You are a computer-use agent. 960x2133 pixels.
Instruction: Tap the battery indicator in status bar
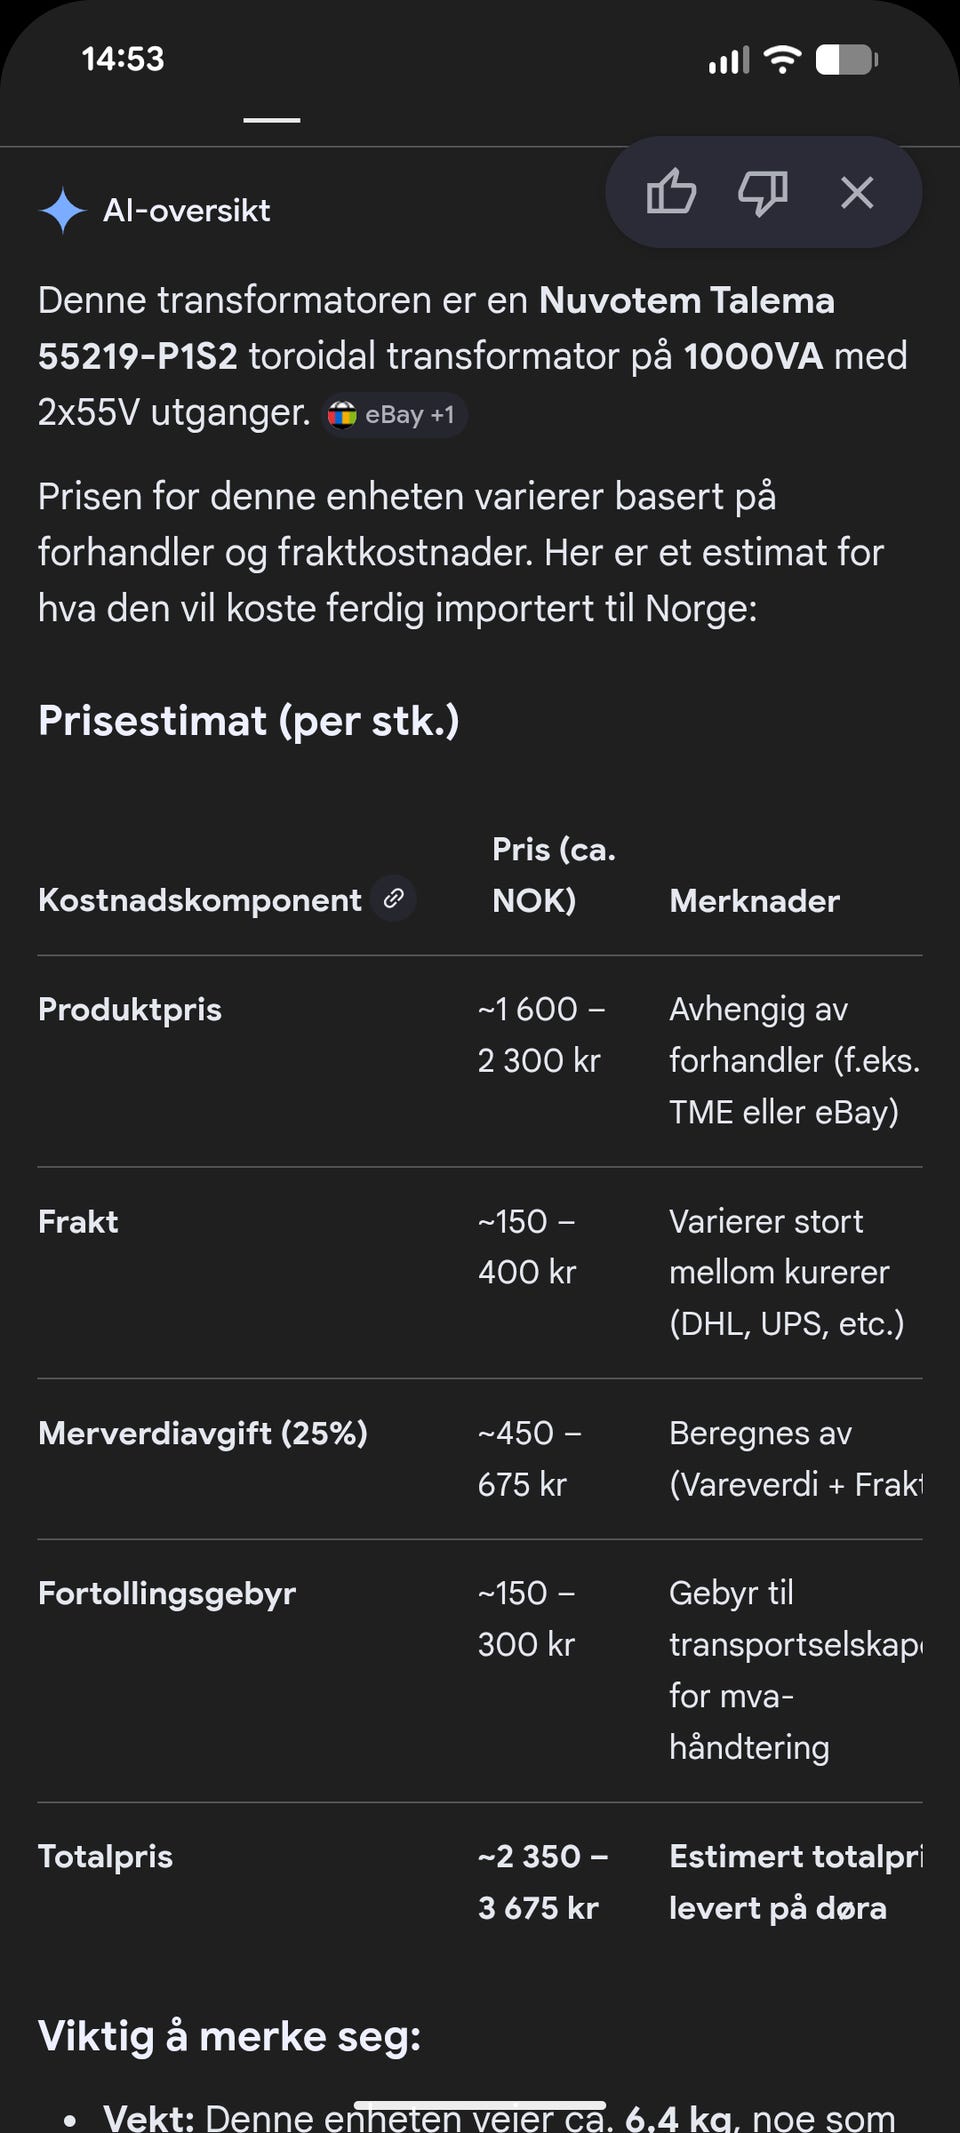(x=847, y=59)
